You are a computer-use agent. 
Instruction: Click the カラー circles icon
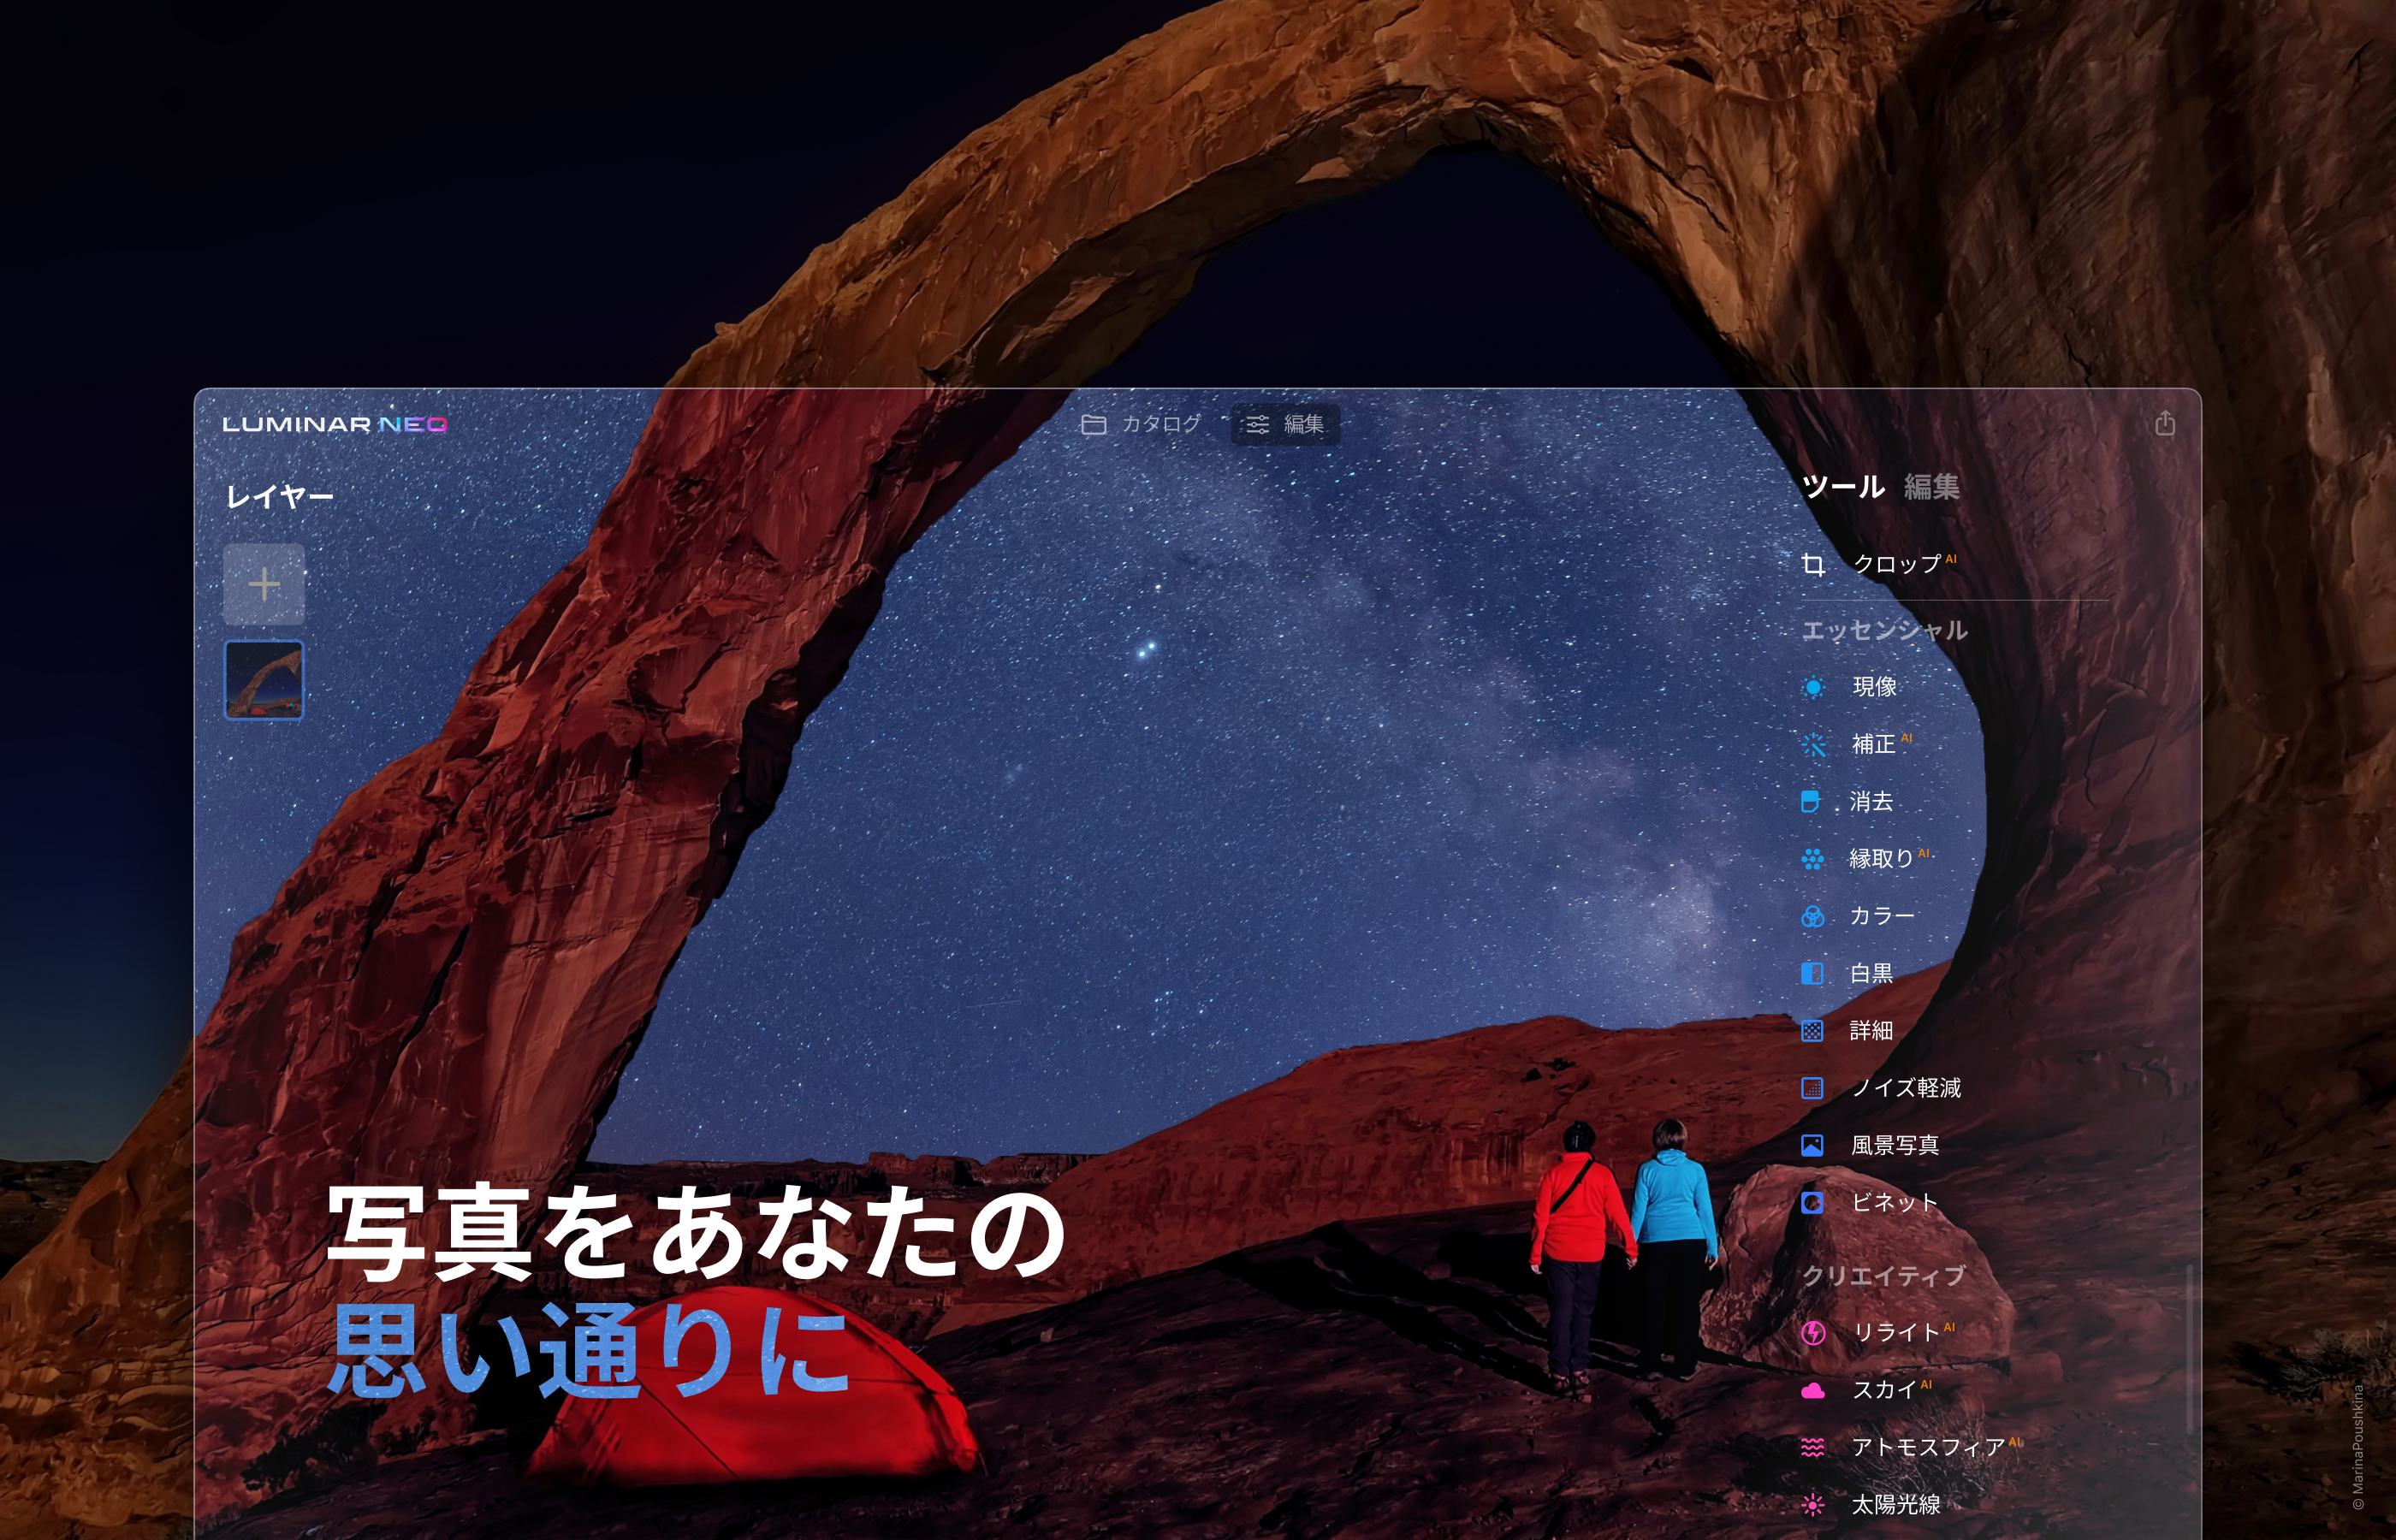click(x=1812, y=916)
